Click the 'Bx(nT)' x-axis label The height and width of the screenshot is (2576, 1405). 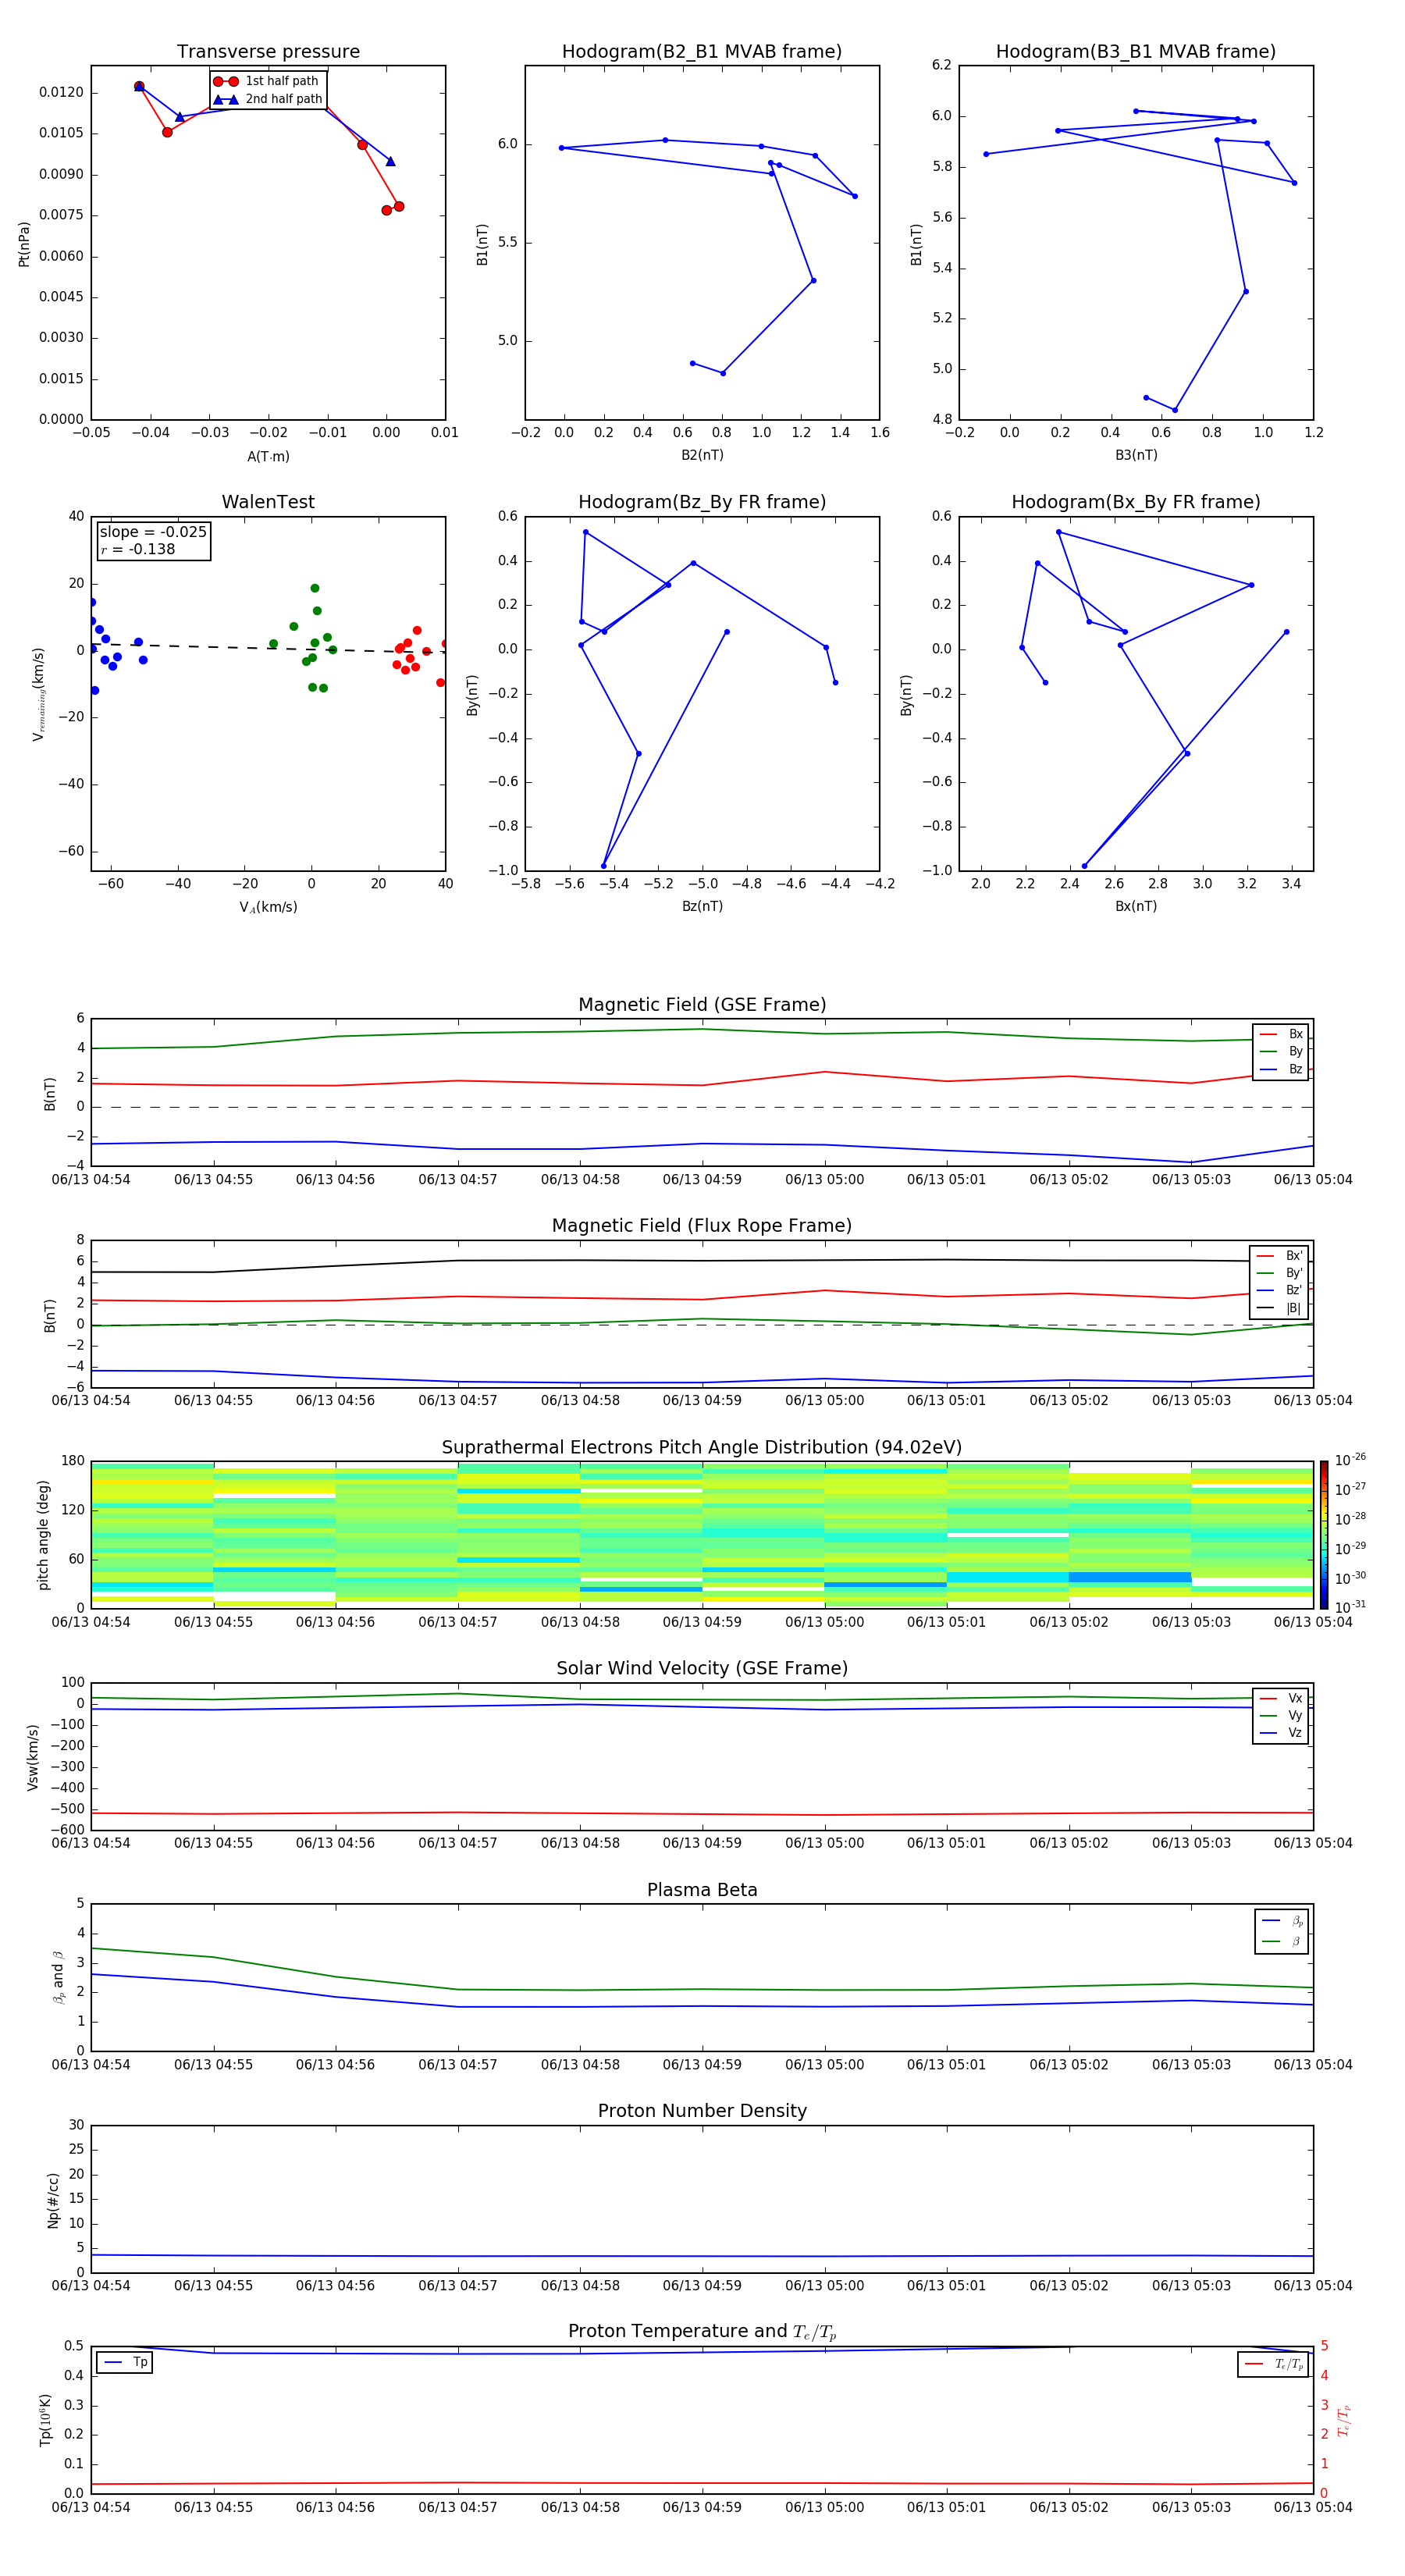coord(1136,906)
